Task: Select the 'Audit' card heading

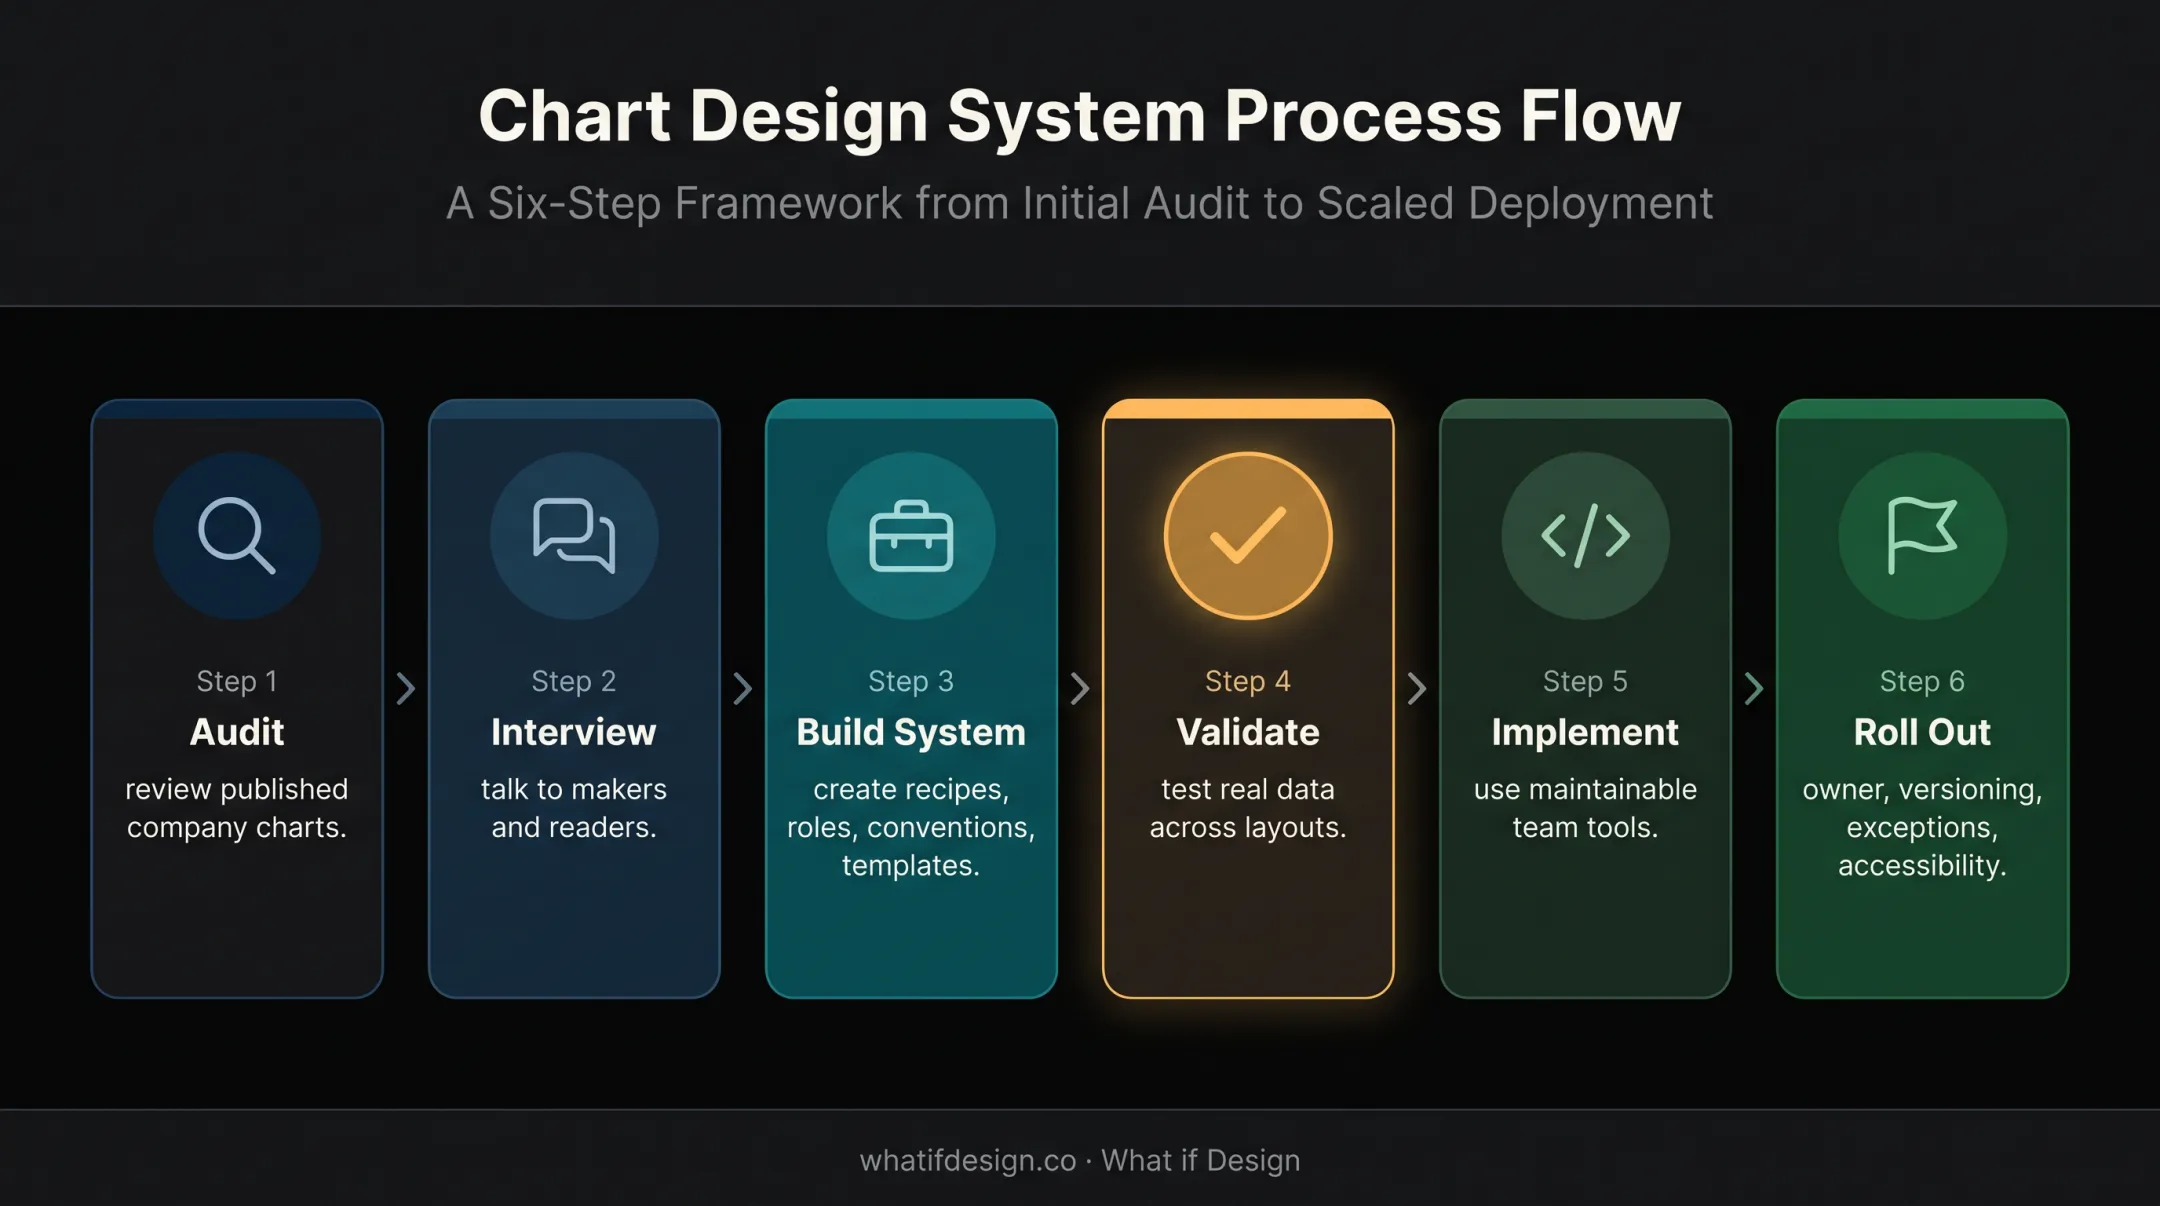Action: click(x=237, y=732)
